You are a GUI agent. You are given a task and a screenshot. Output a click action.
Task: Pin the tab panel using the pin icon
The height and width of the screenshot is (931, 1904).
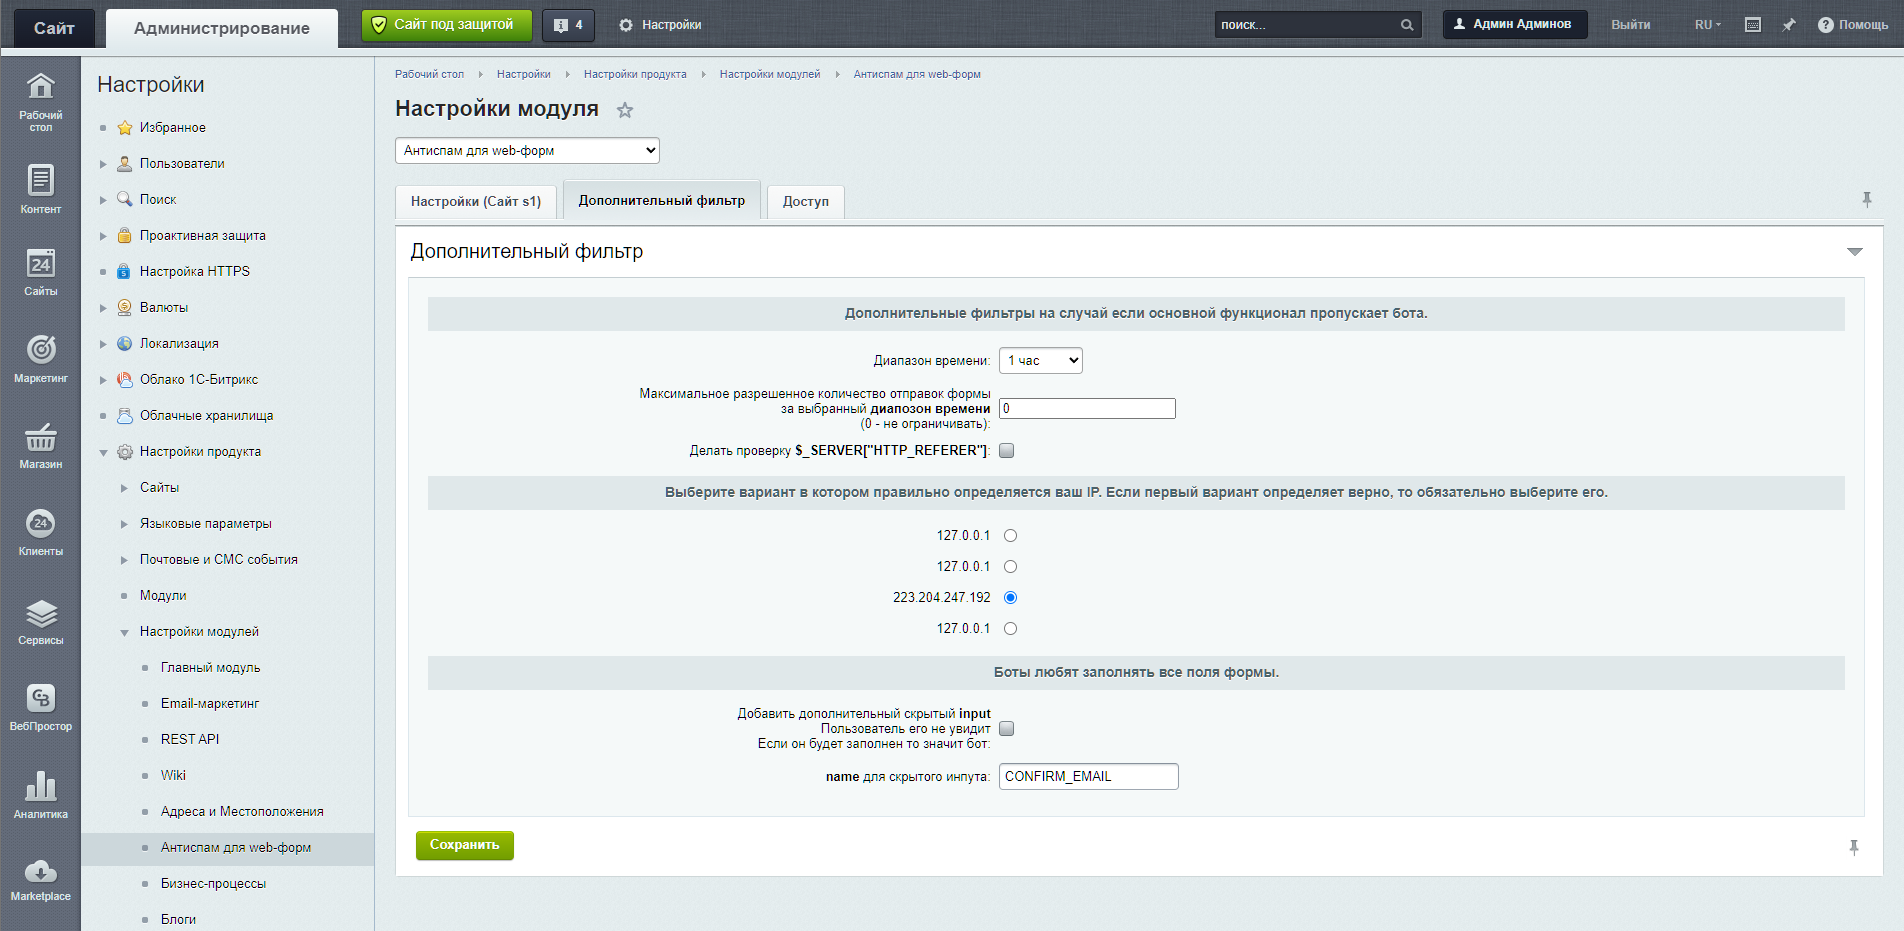click(1866, 200)
